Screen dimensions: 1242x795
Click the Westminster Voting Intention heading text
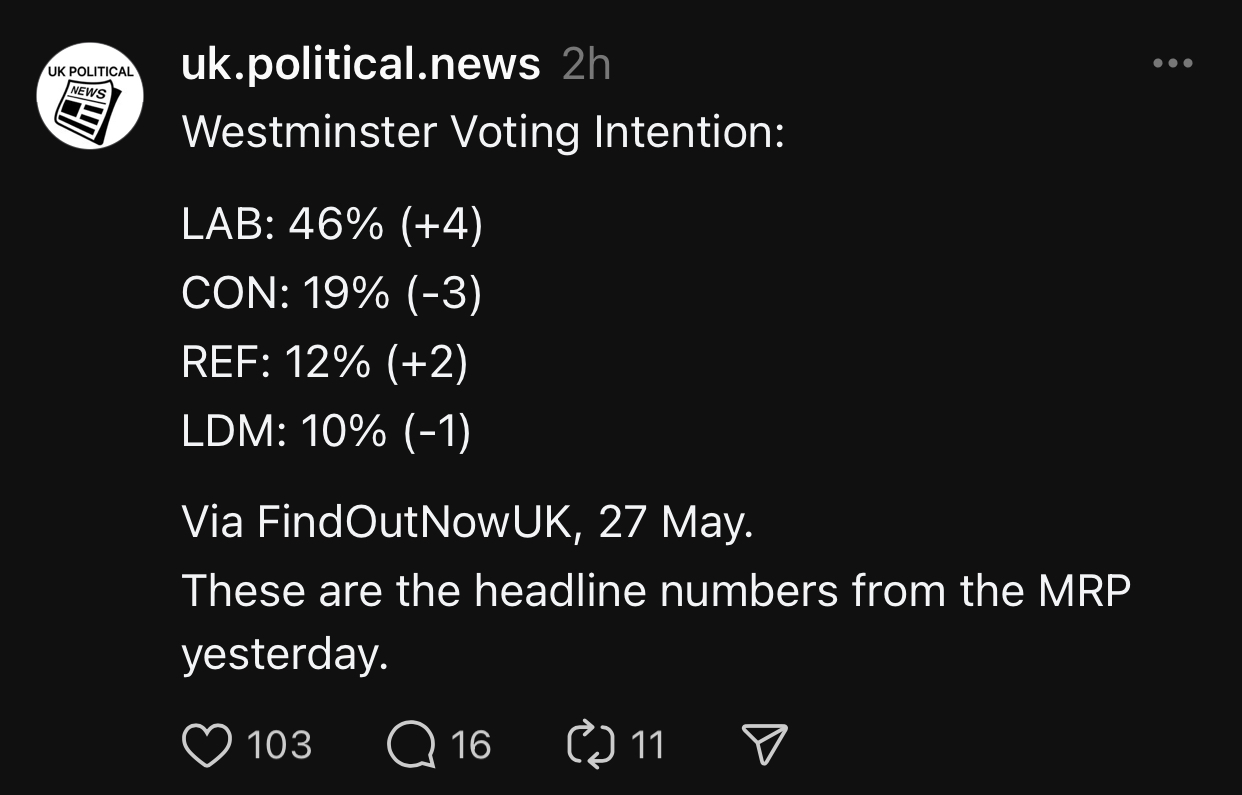coord(482,132)
